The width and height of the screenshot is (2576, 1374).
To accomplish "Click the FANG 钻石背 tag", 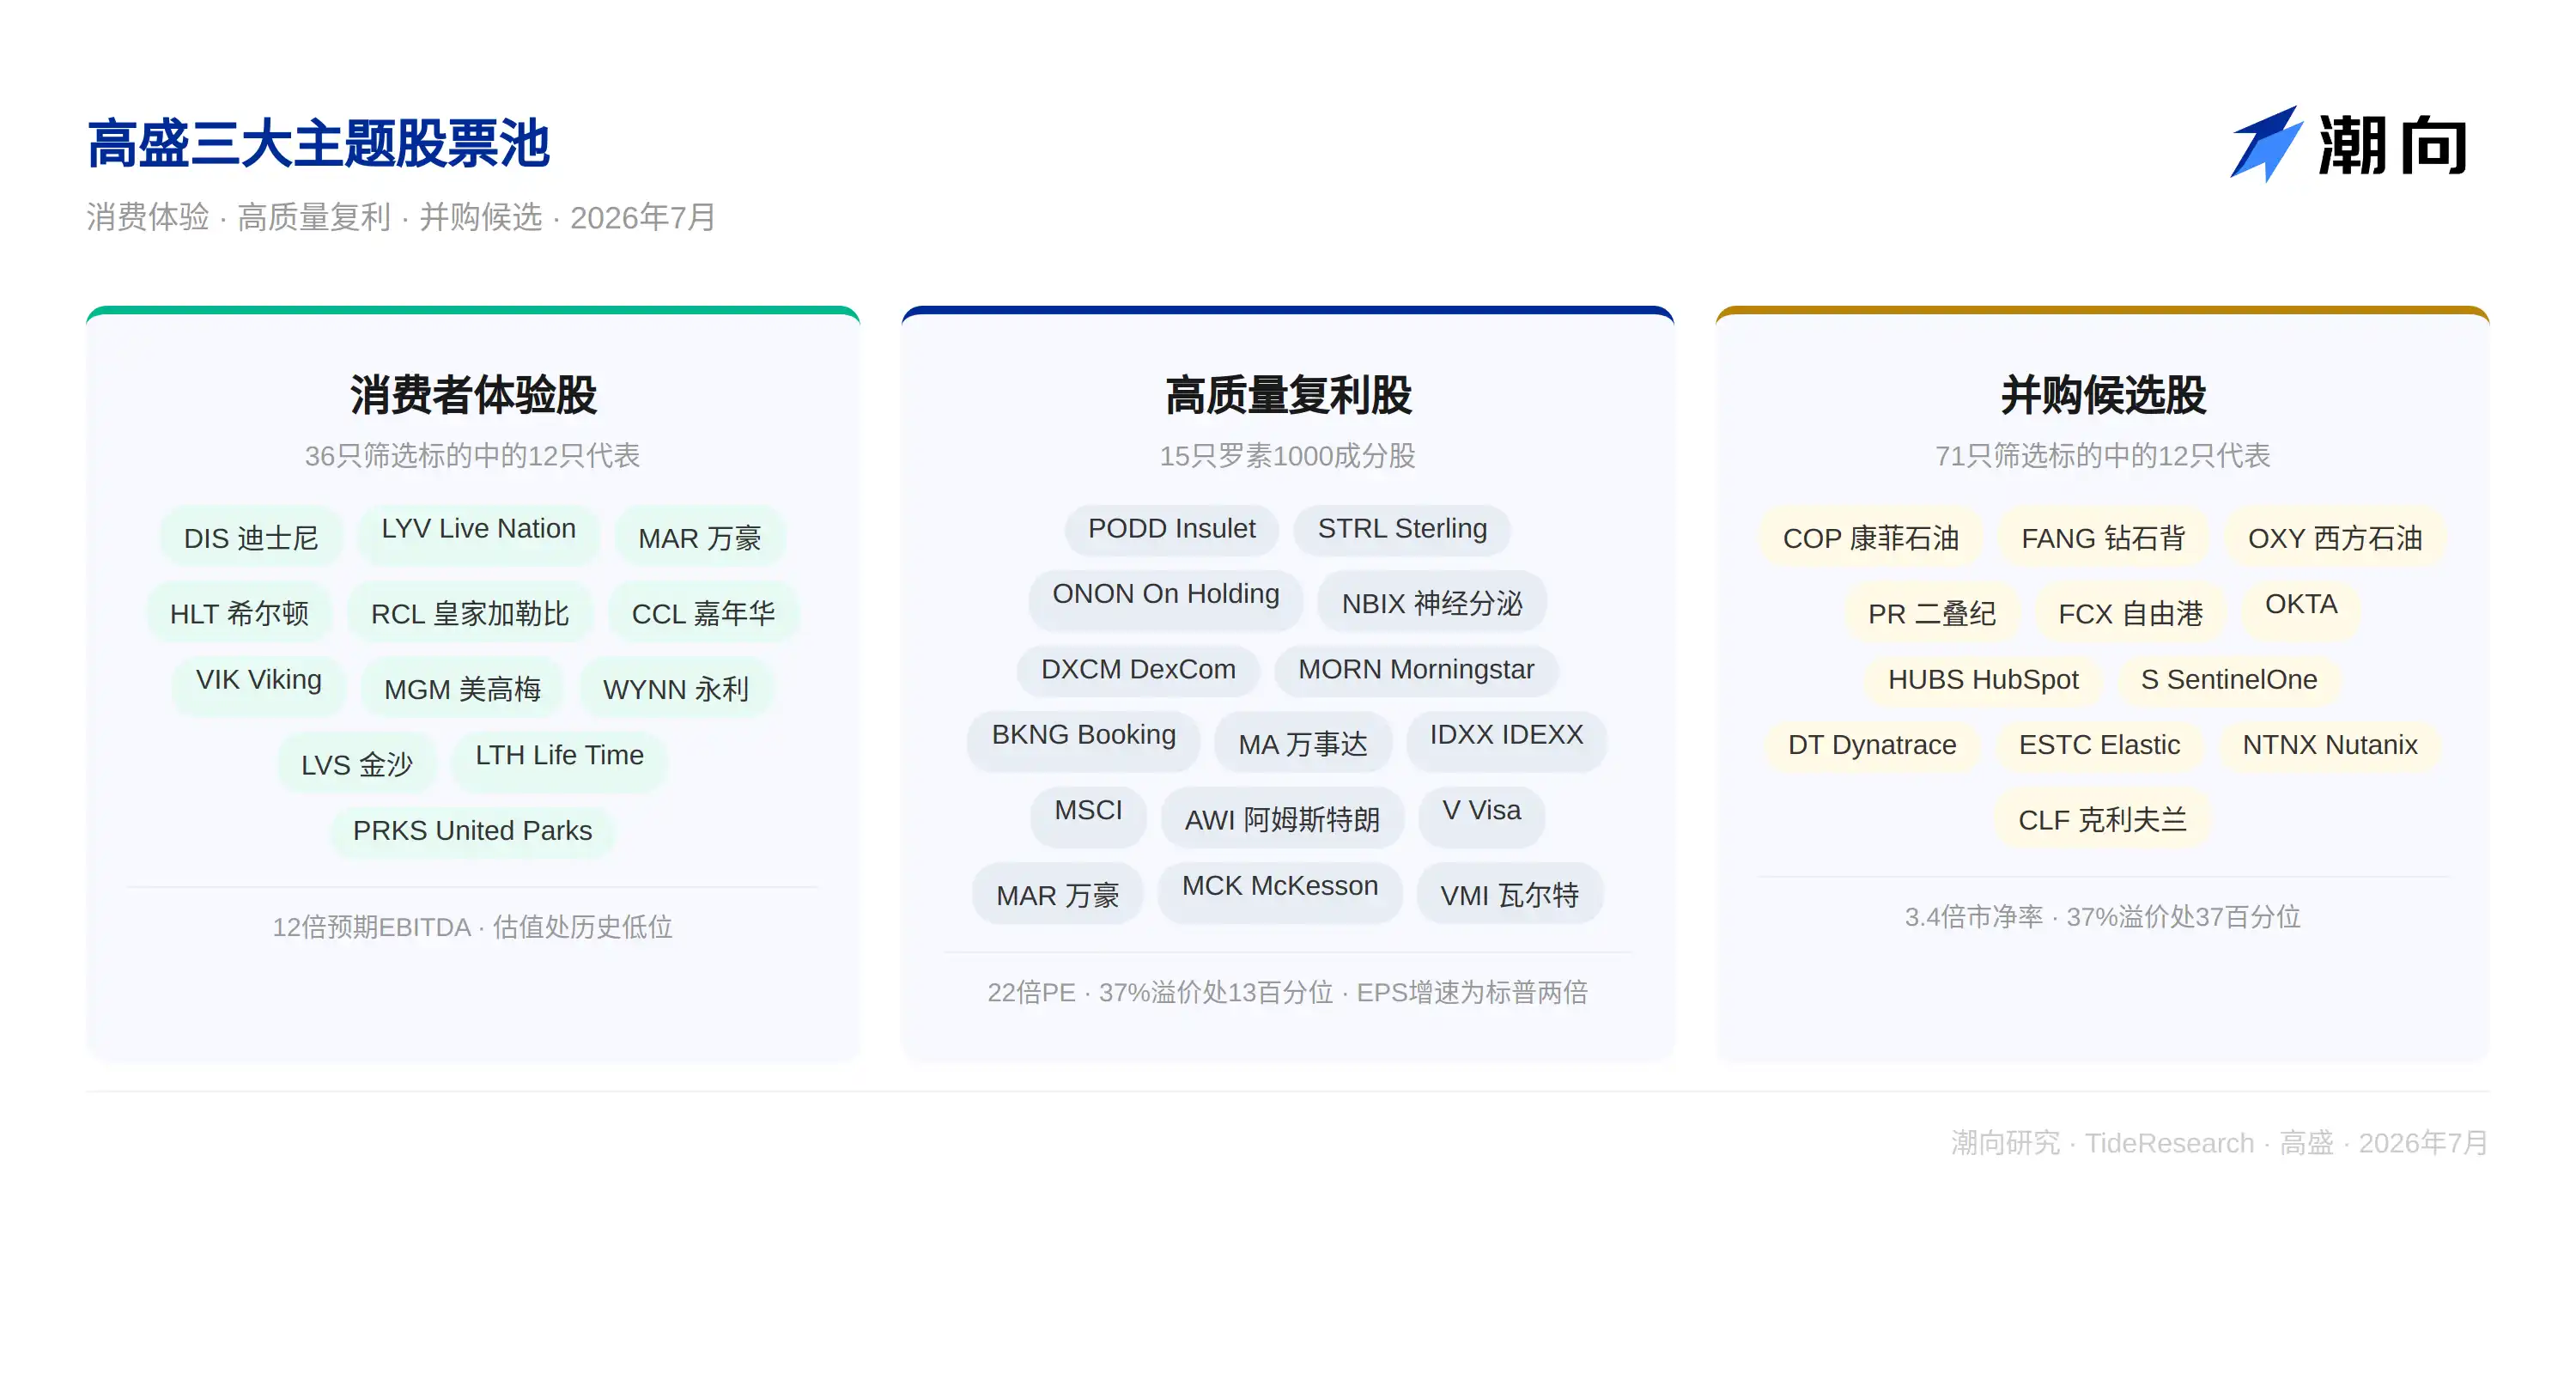I will [x=2103, y=538].
